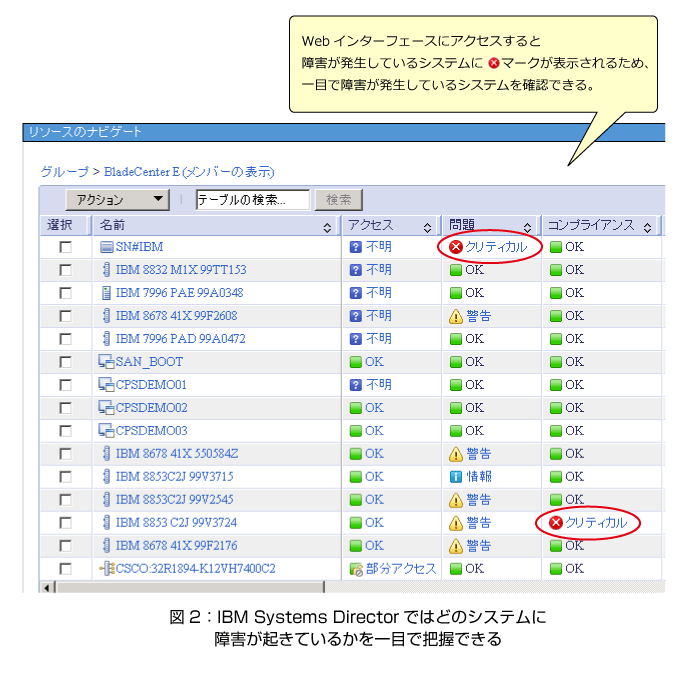Open the グループ breadcrumb link
The image size is (686, 678).
tap(65, 171)
